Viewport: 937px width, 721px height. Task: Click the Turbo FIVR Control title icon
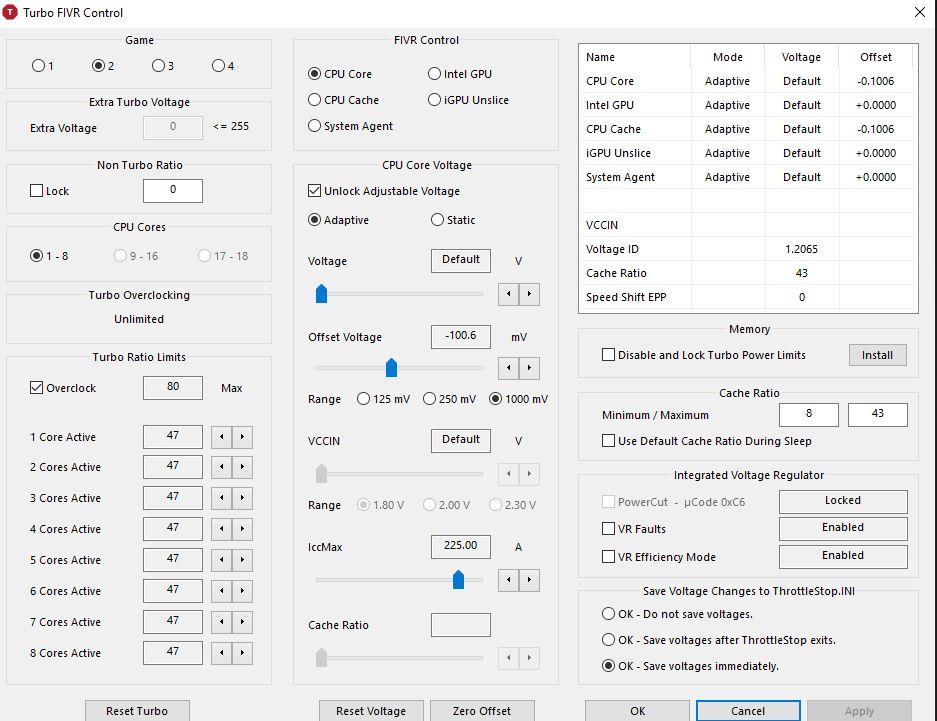10,12
